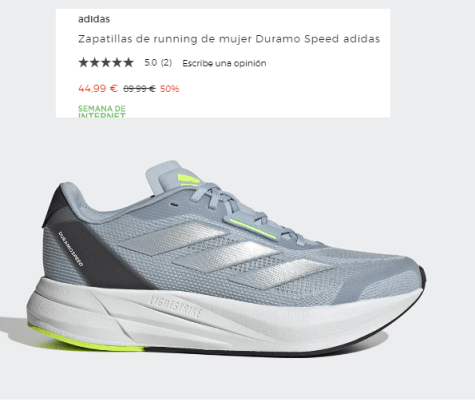Select the fifth rating star

tap(128, 62)
